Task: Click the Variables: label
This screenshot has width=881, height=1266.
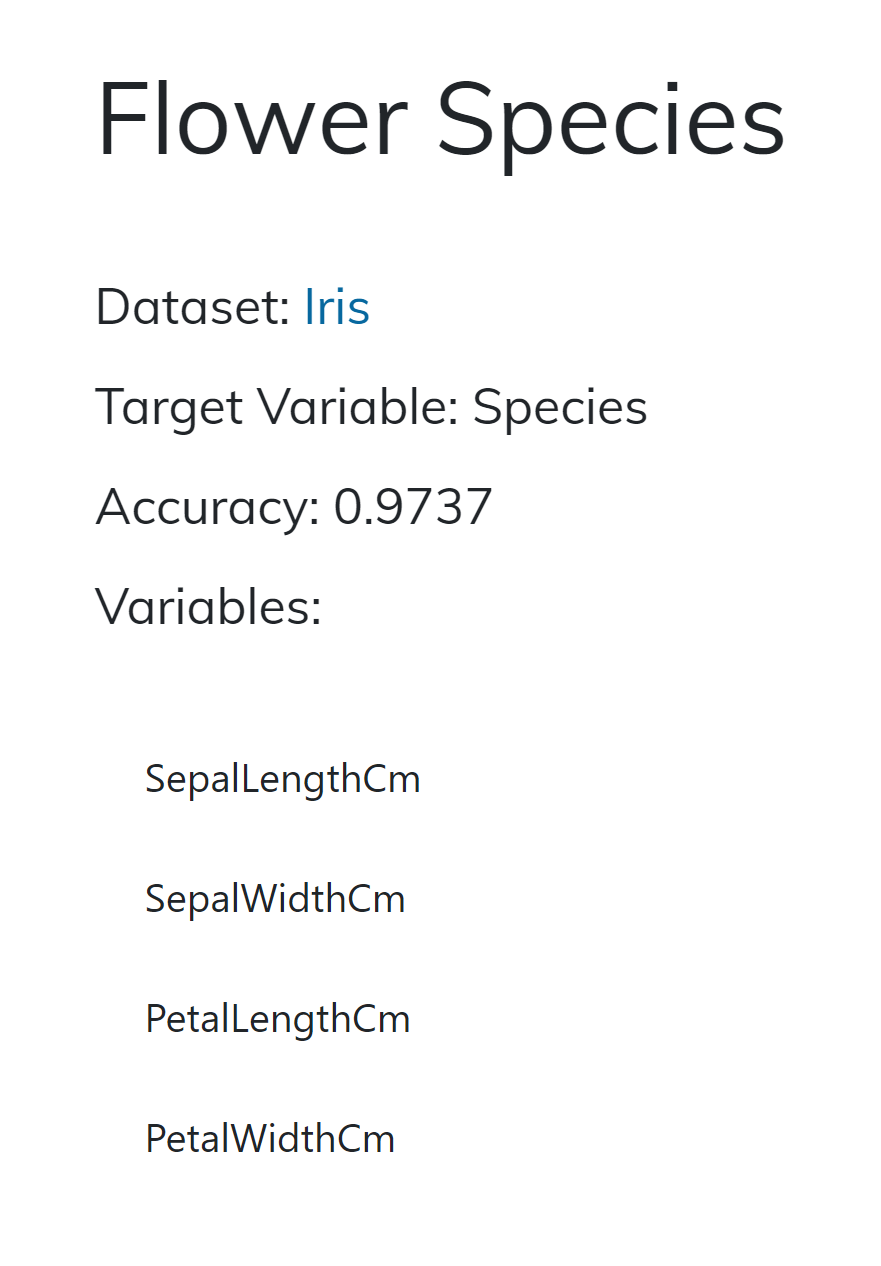Action: point(208,606)
